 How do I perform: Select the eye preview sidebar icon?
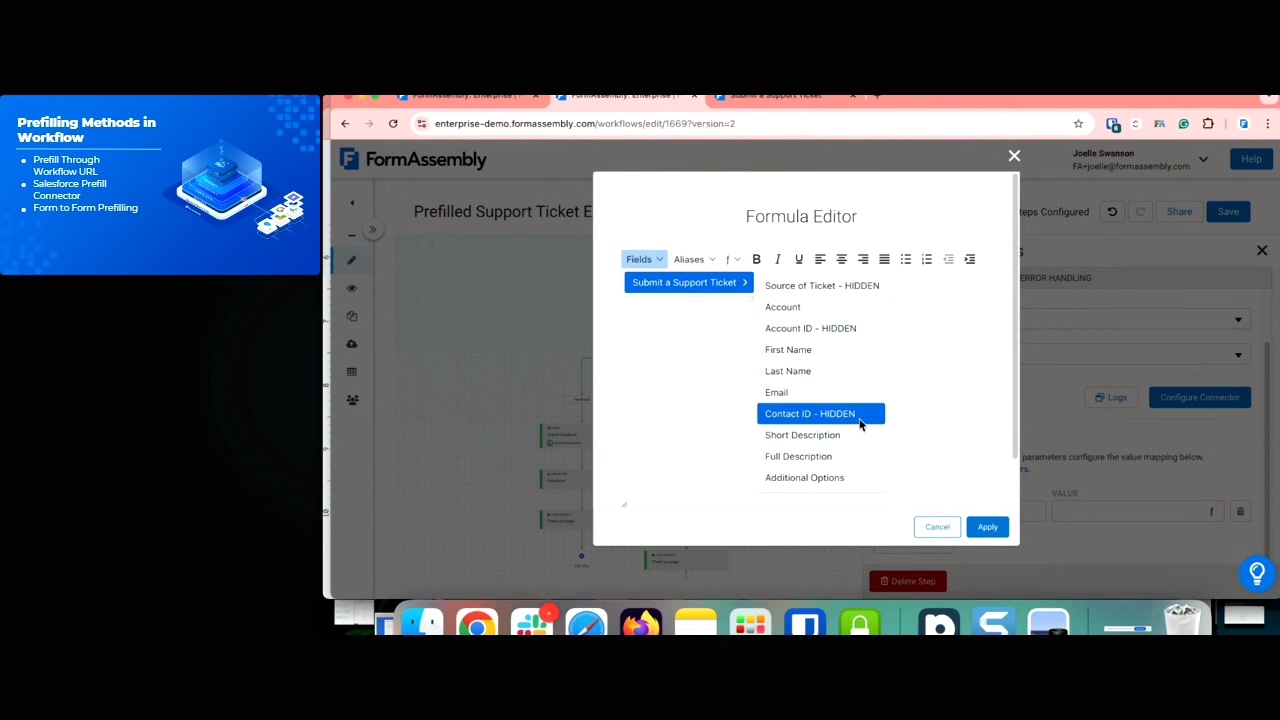(352, 288)
